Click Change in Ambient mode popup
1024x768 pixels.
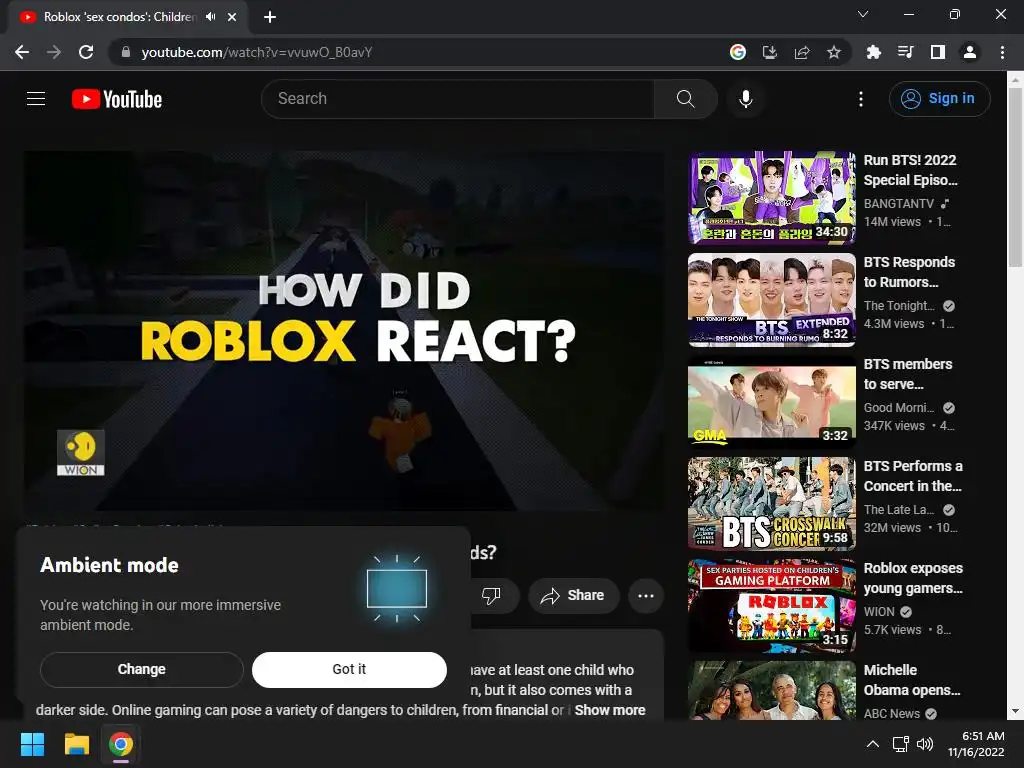click(142, 669)
